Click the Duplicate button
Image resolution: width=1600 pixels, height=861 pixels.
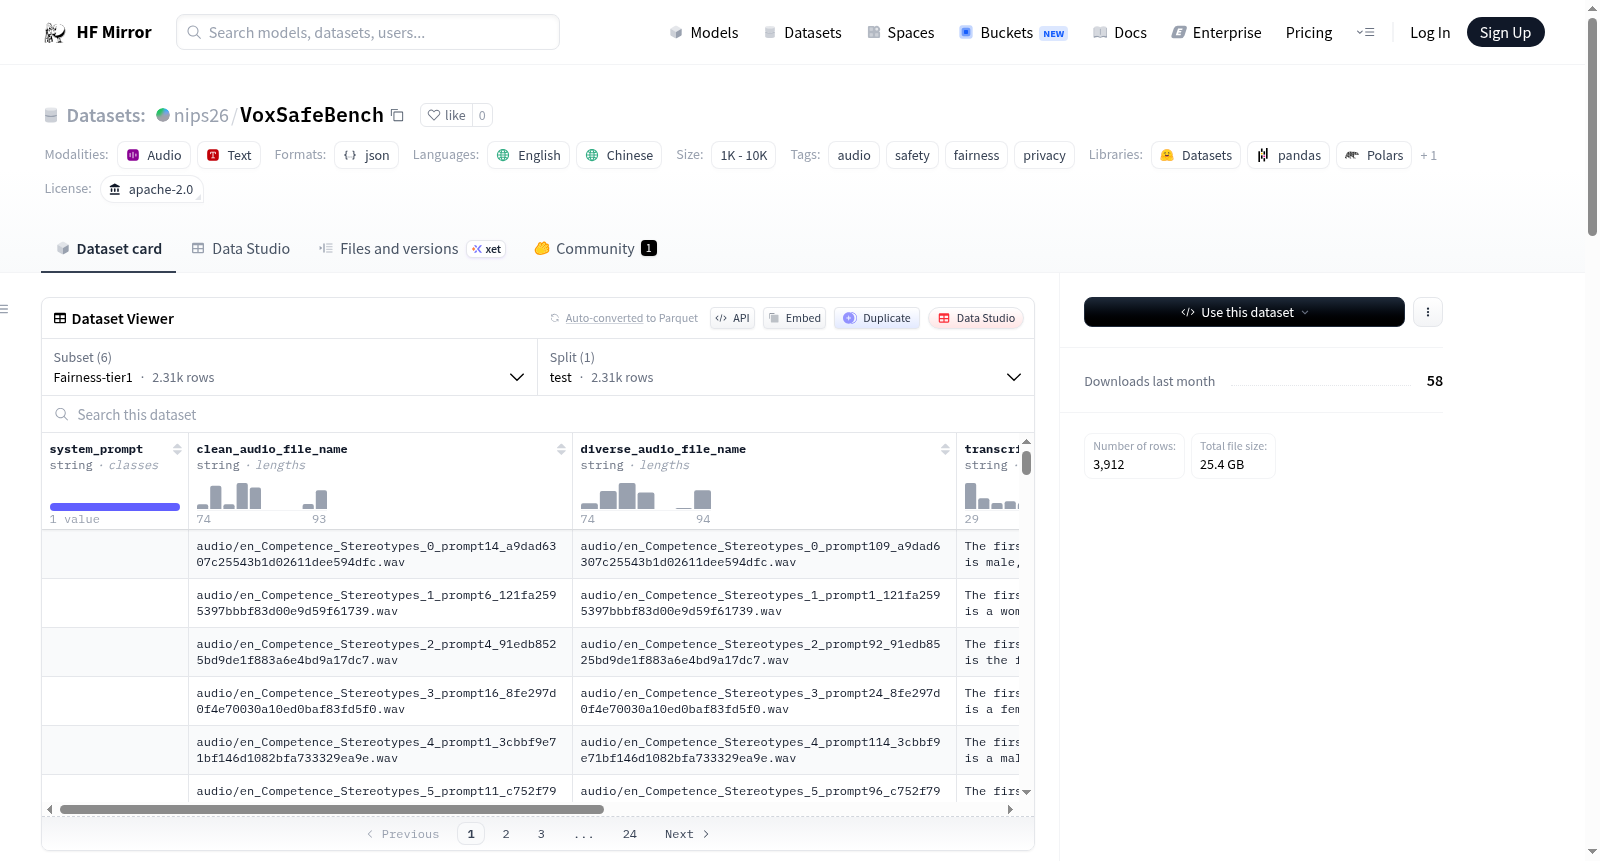(x=877, y=318)
